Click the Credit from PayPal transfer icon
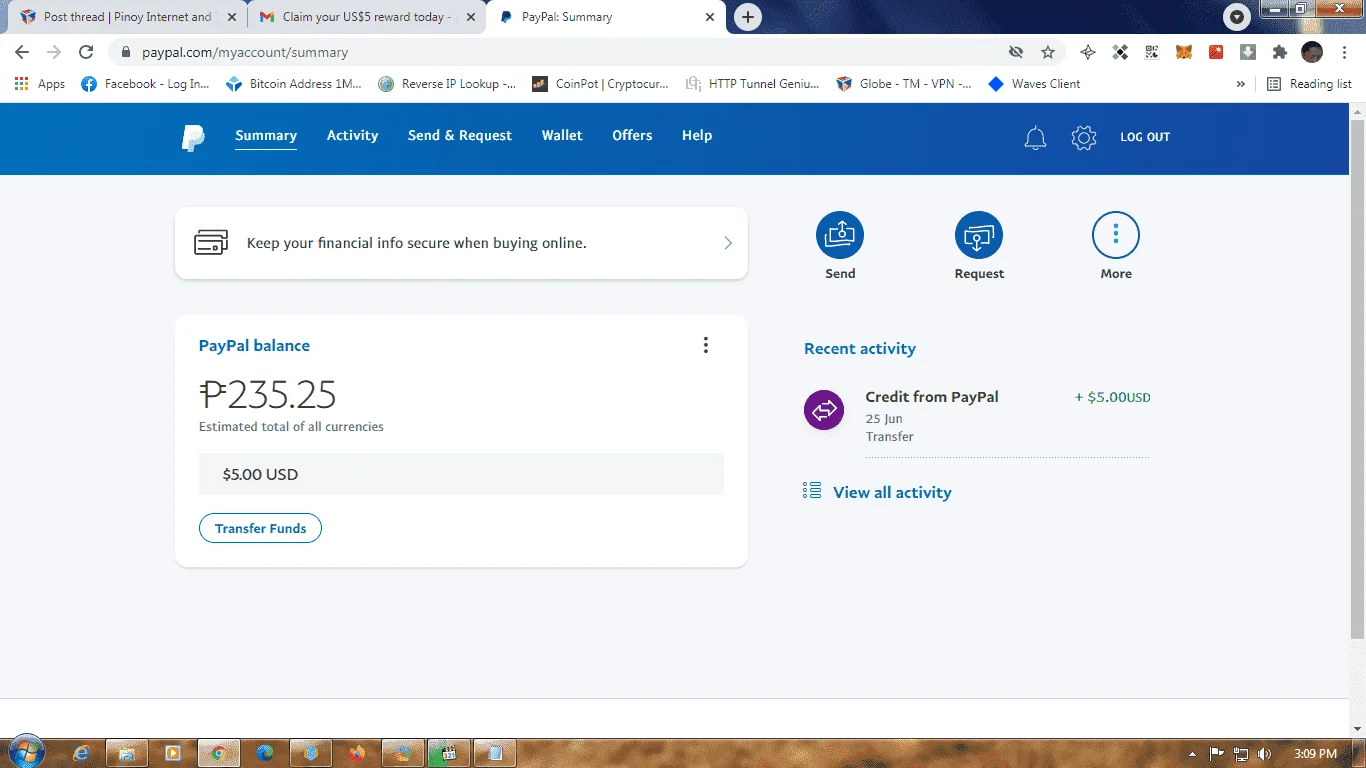The image size is (1366, 768). pyautogui.click(x=824, y=410)
